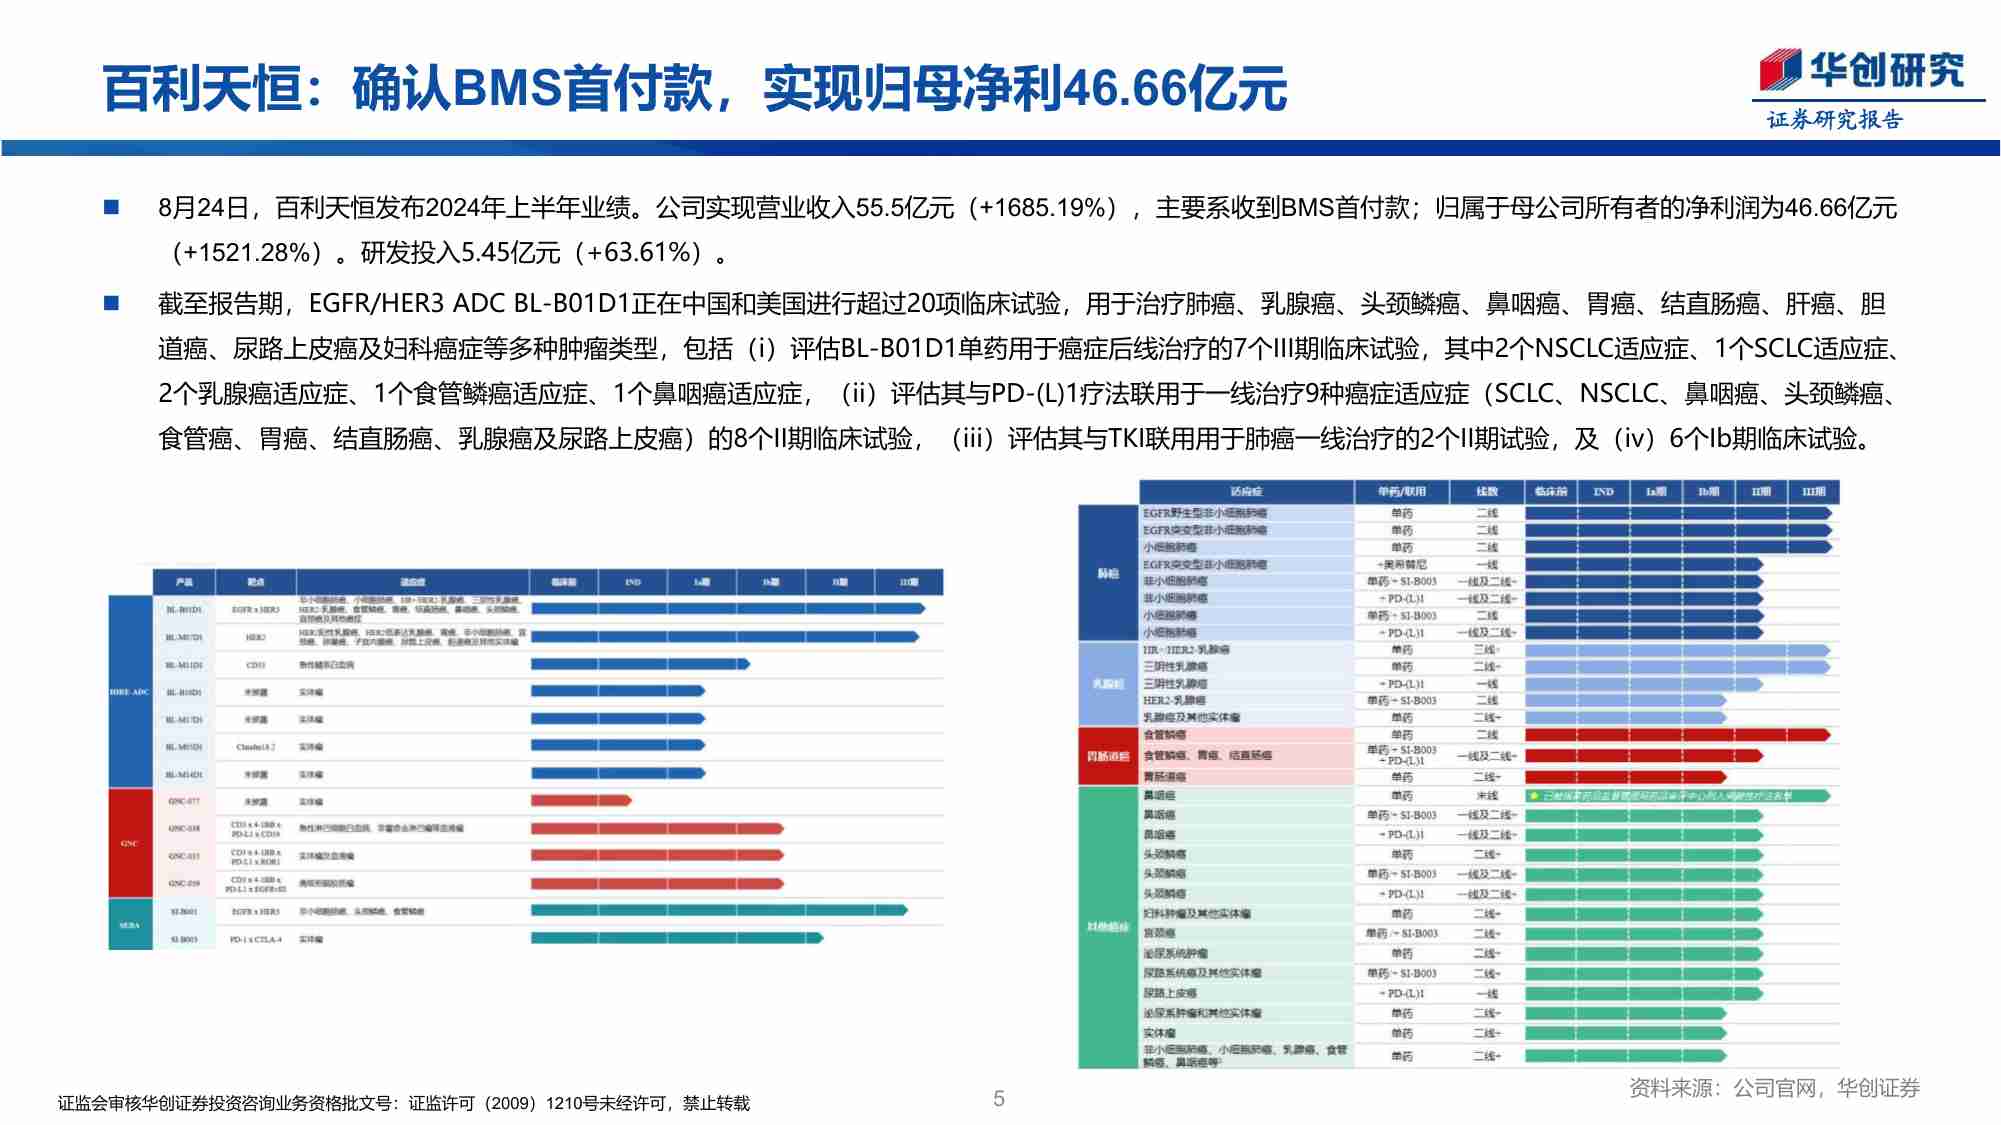Click the 华创研究 logo
This screenshot has height=1125, width=2001.
pos(1861,70)
